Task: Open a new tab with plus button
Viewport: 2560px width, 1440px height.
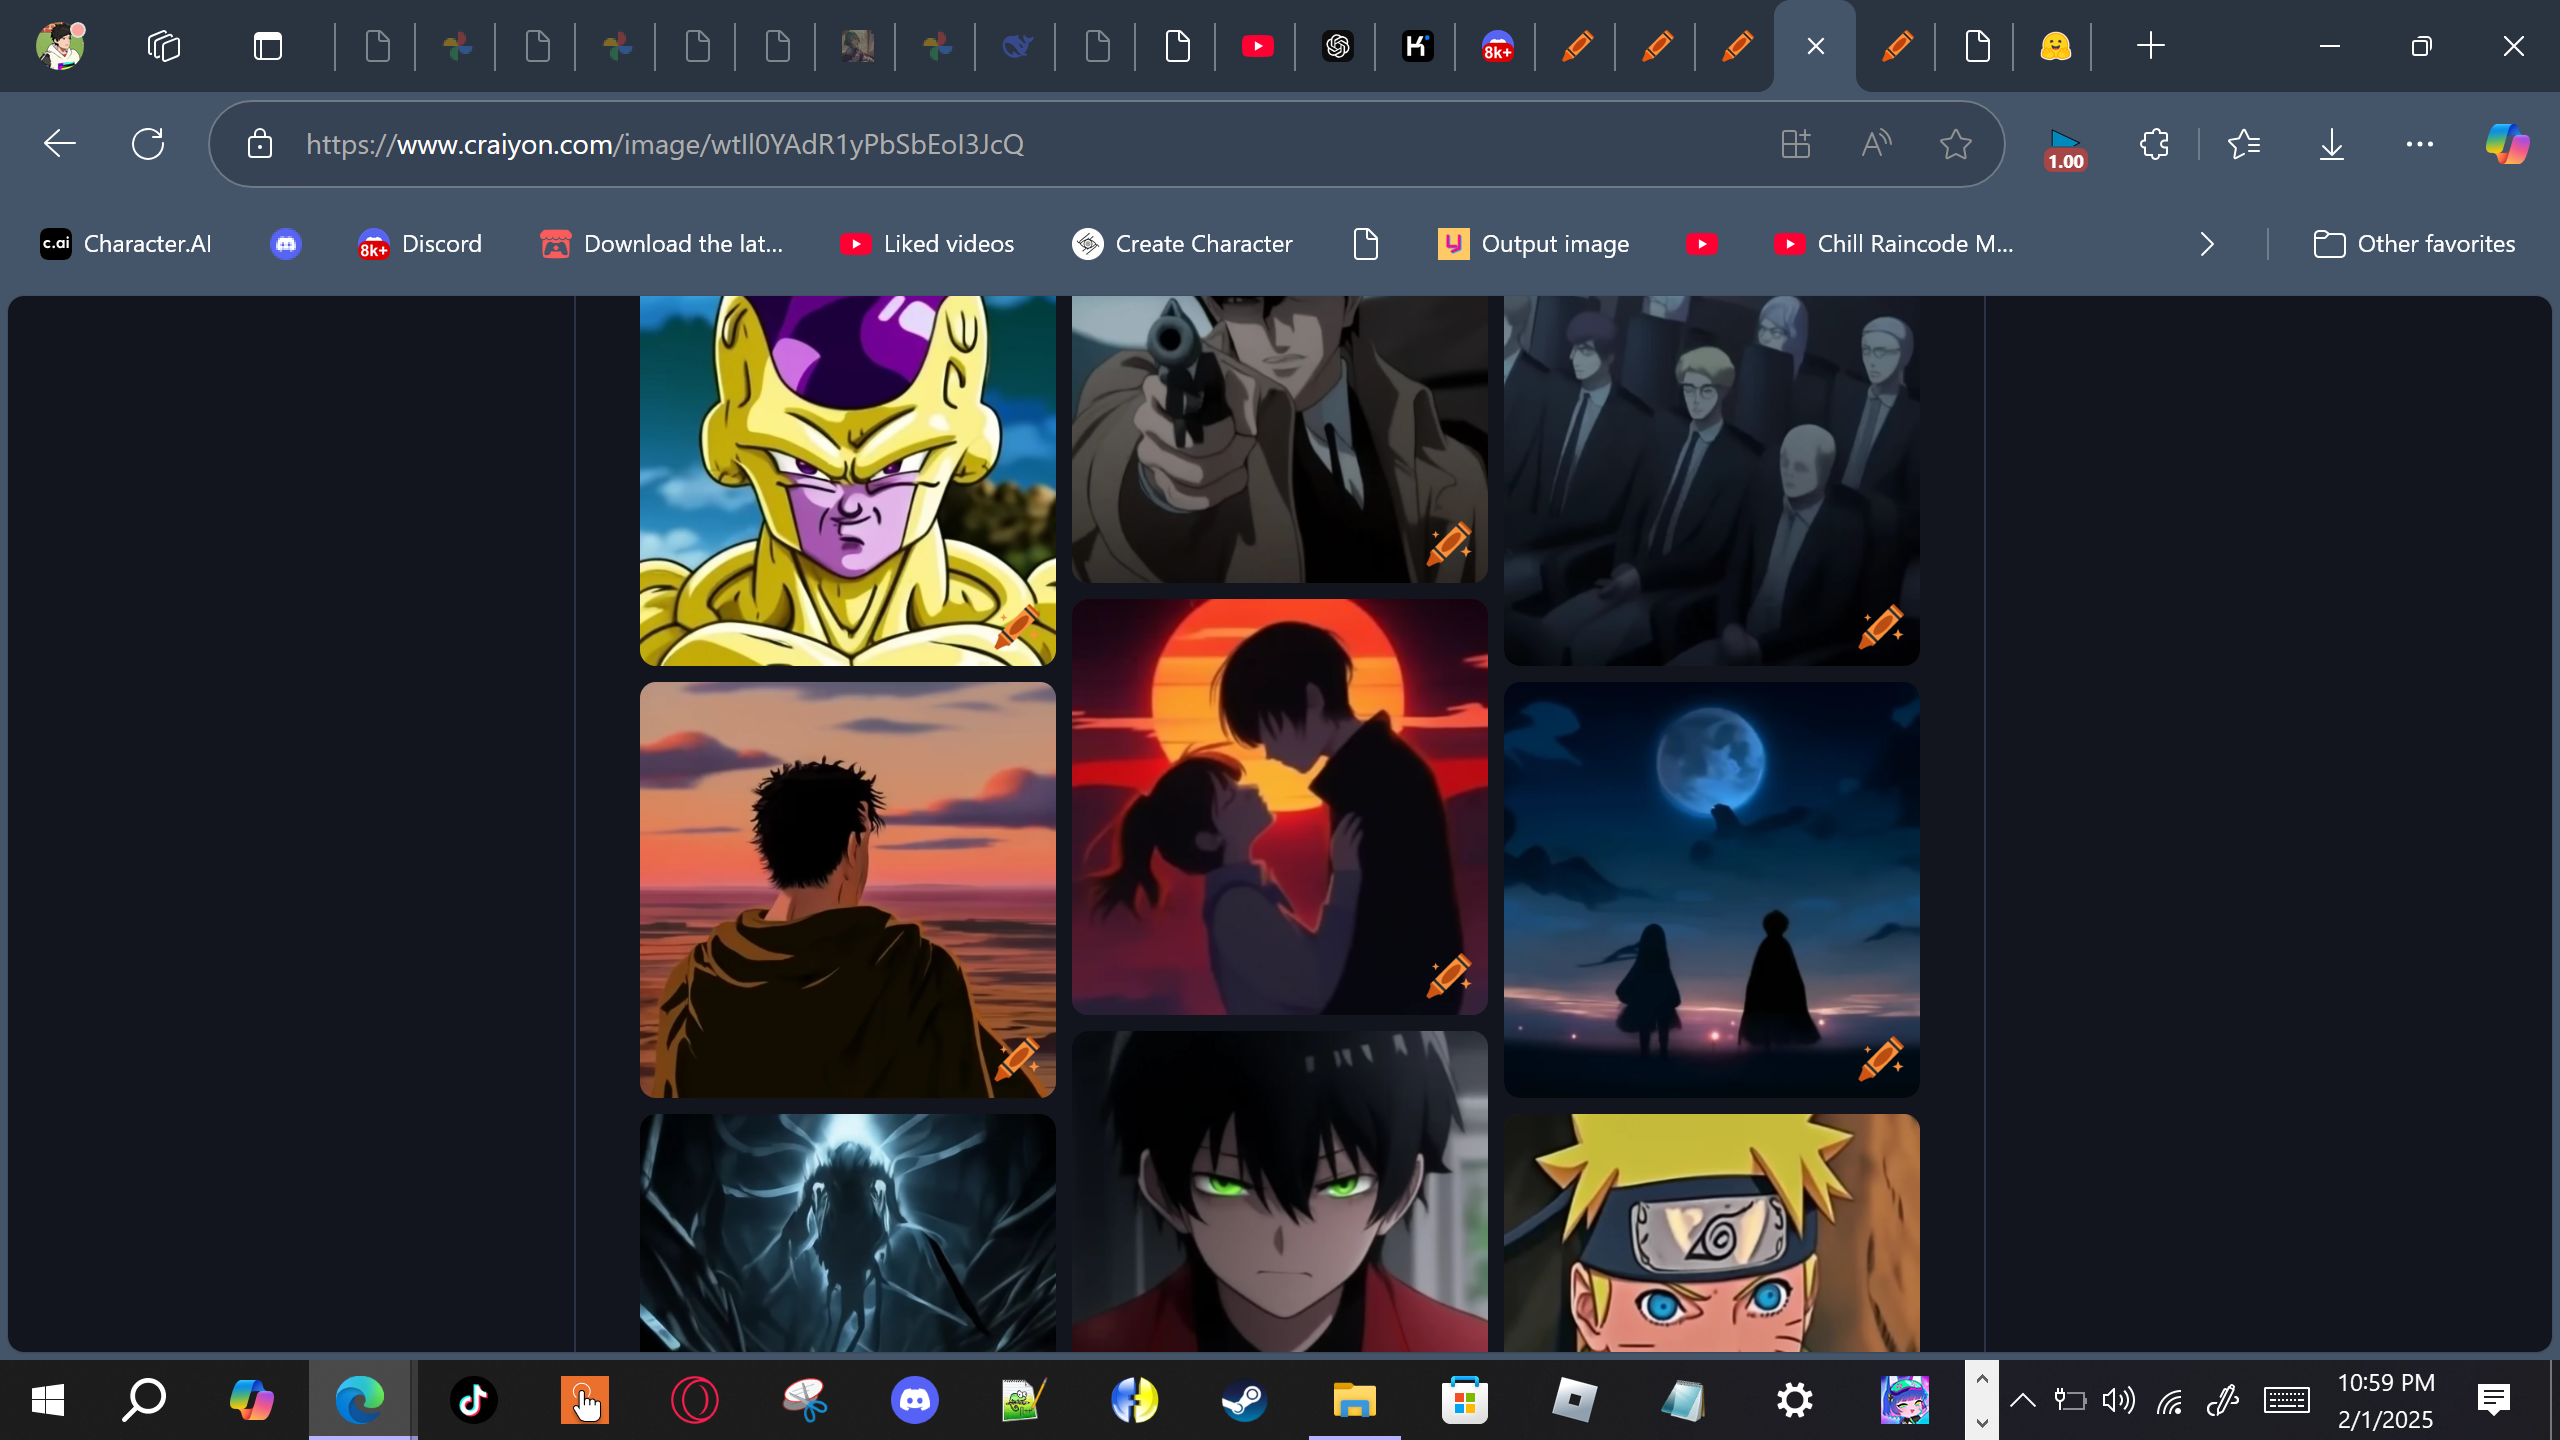Action: click(2150, 46)
